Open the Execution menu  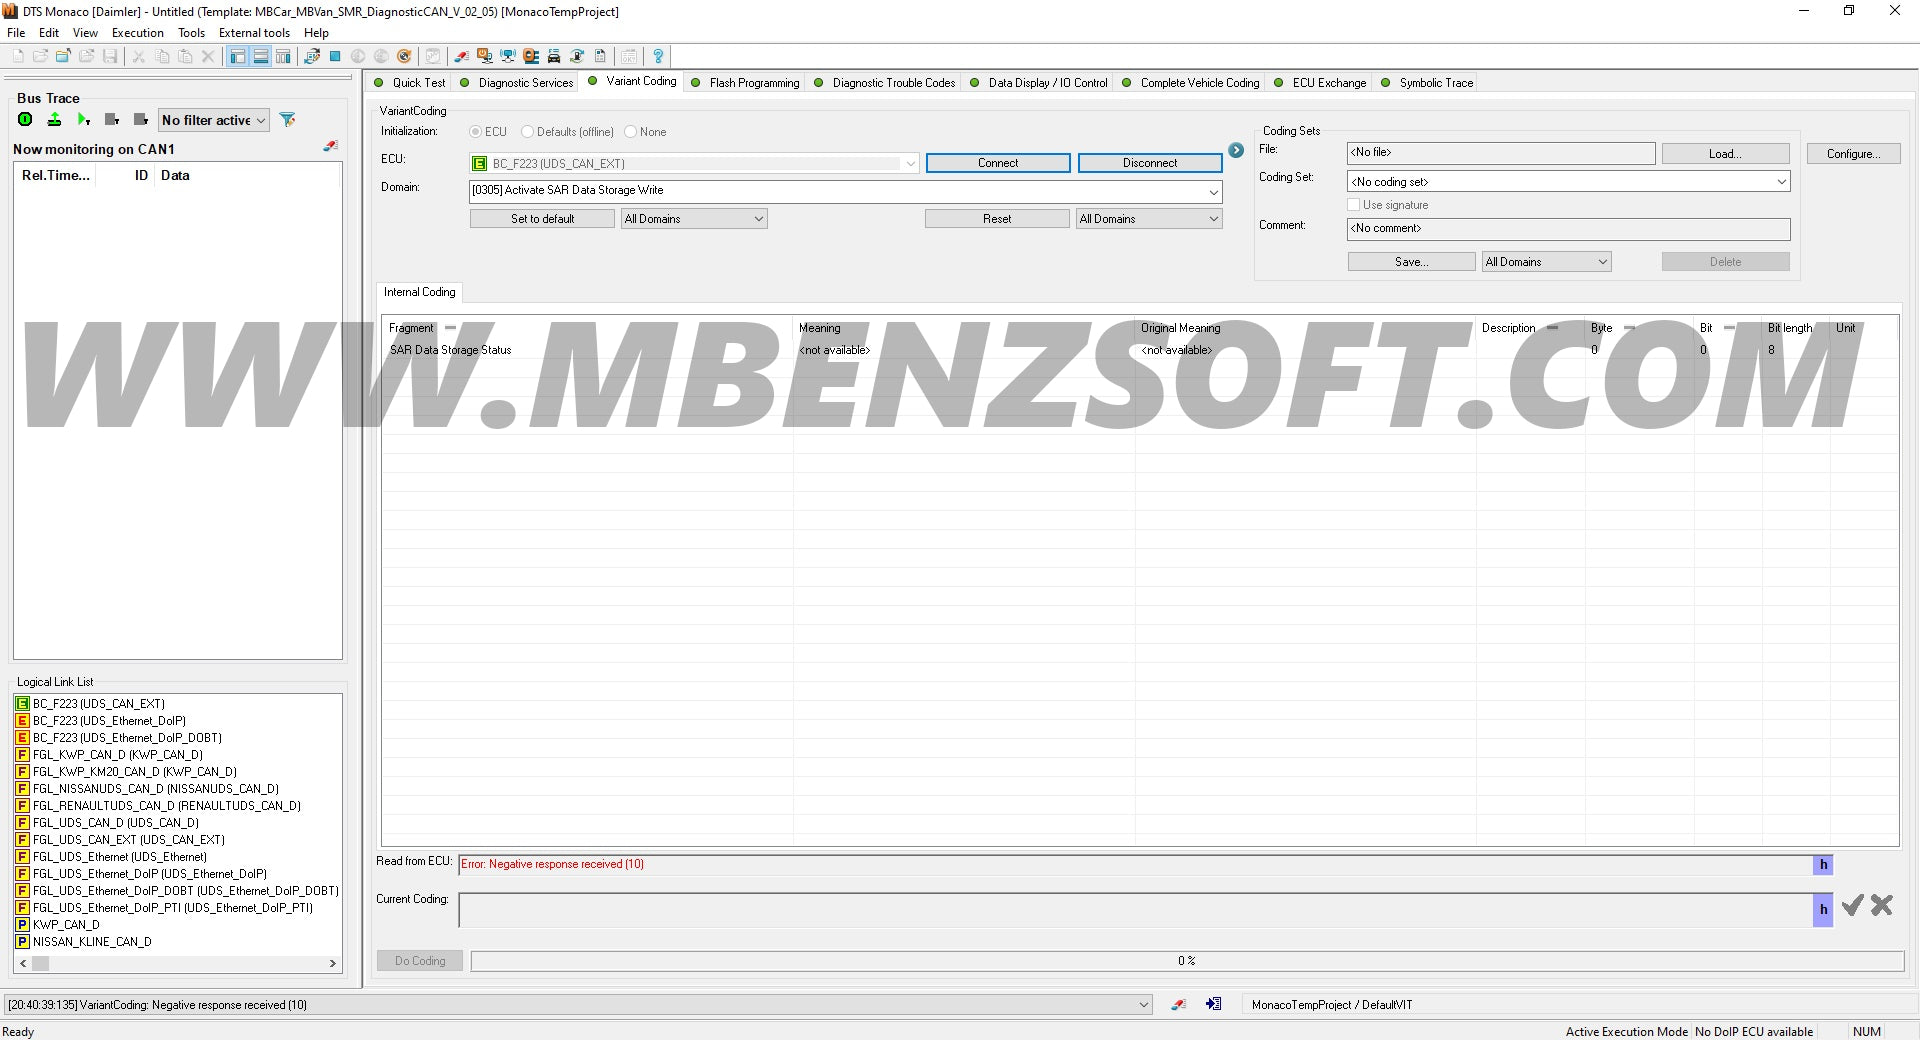[137, 32]
